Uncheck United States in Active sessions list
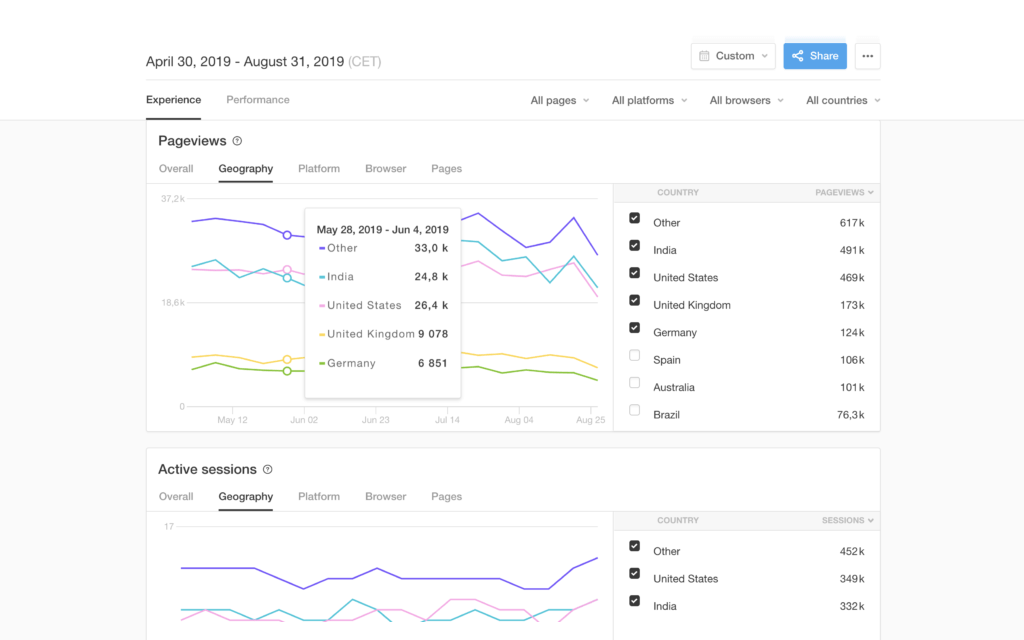Screen dimensions: 1024x640 (635, 573)
